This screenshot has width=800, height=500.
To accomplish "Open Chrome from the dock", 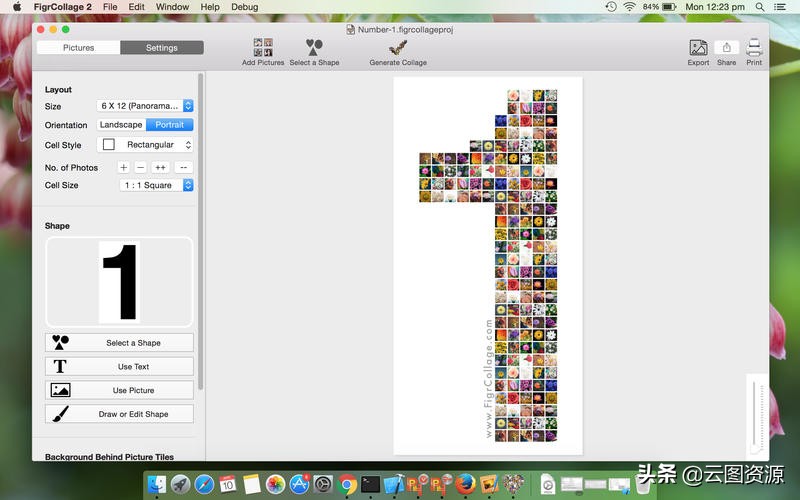I will tap(347, 485).
